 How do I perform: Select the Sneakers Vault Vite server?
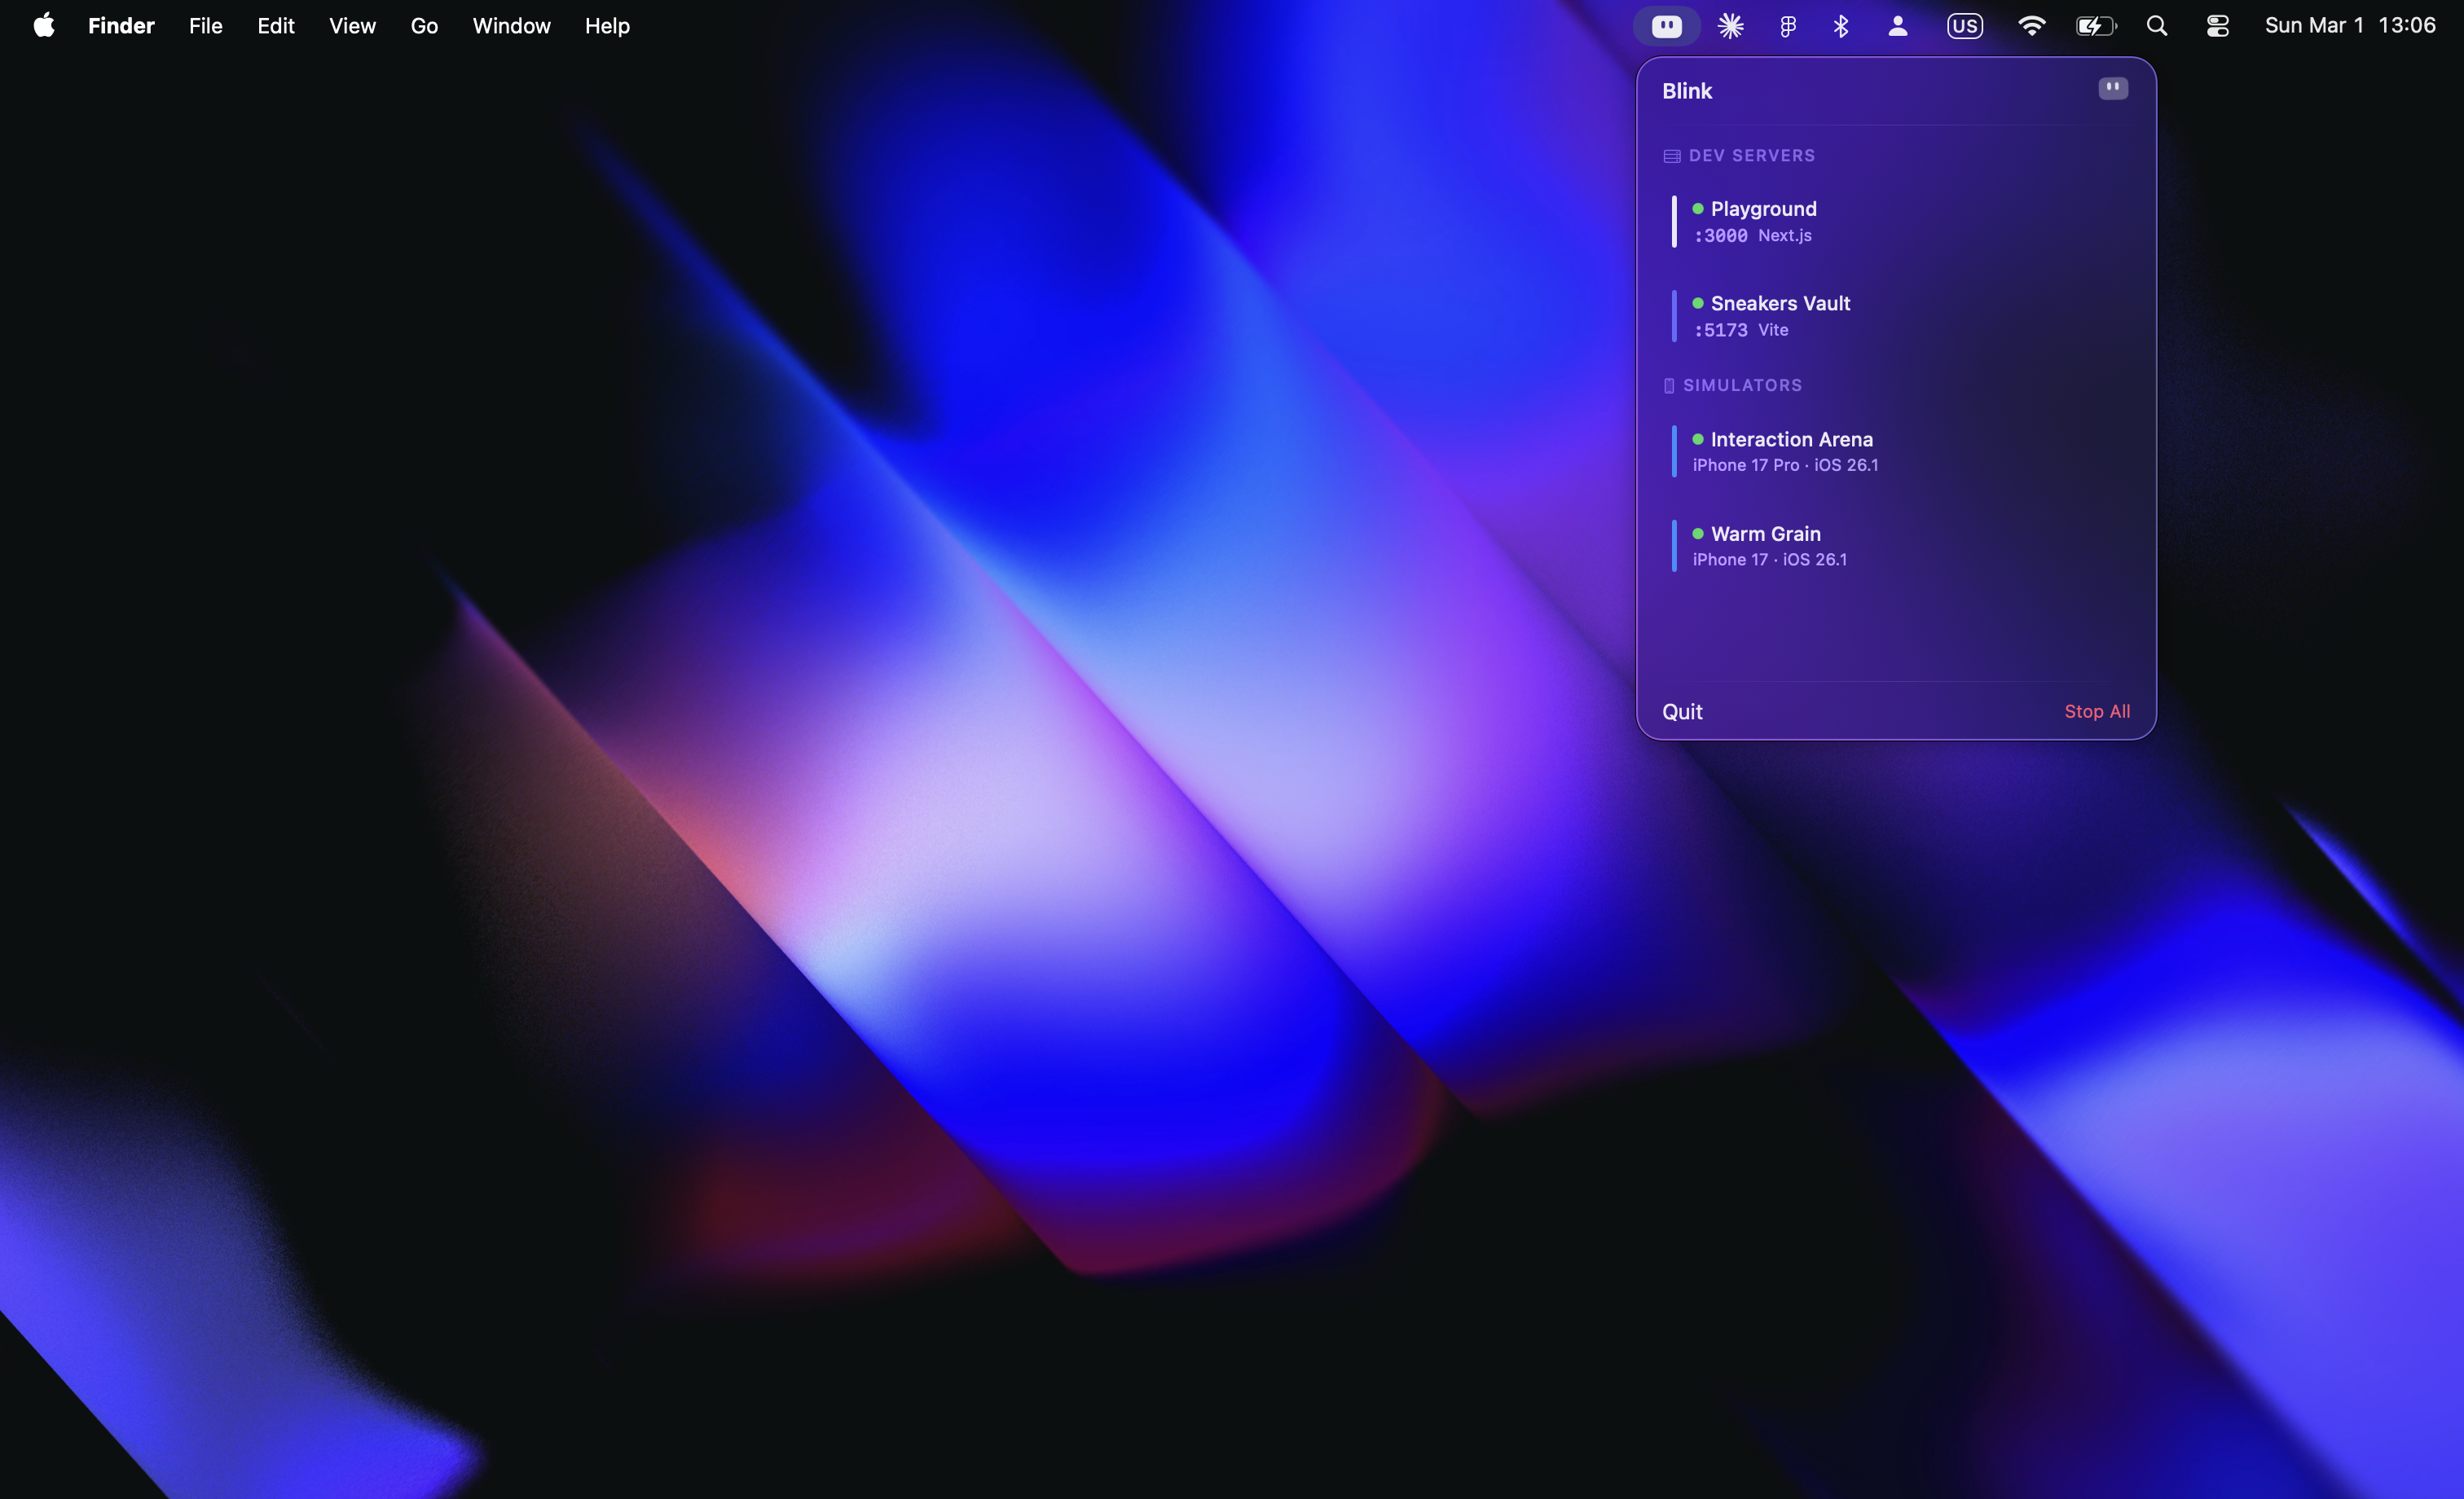click(x=1780, y=315)
